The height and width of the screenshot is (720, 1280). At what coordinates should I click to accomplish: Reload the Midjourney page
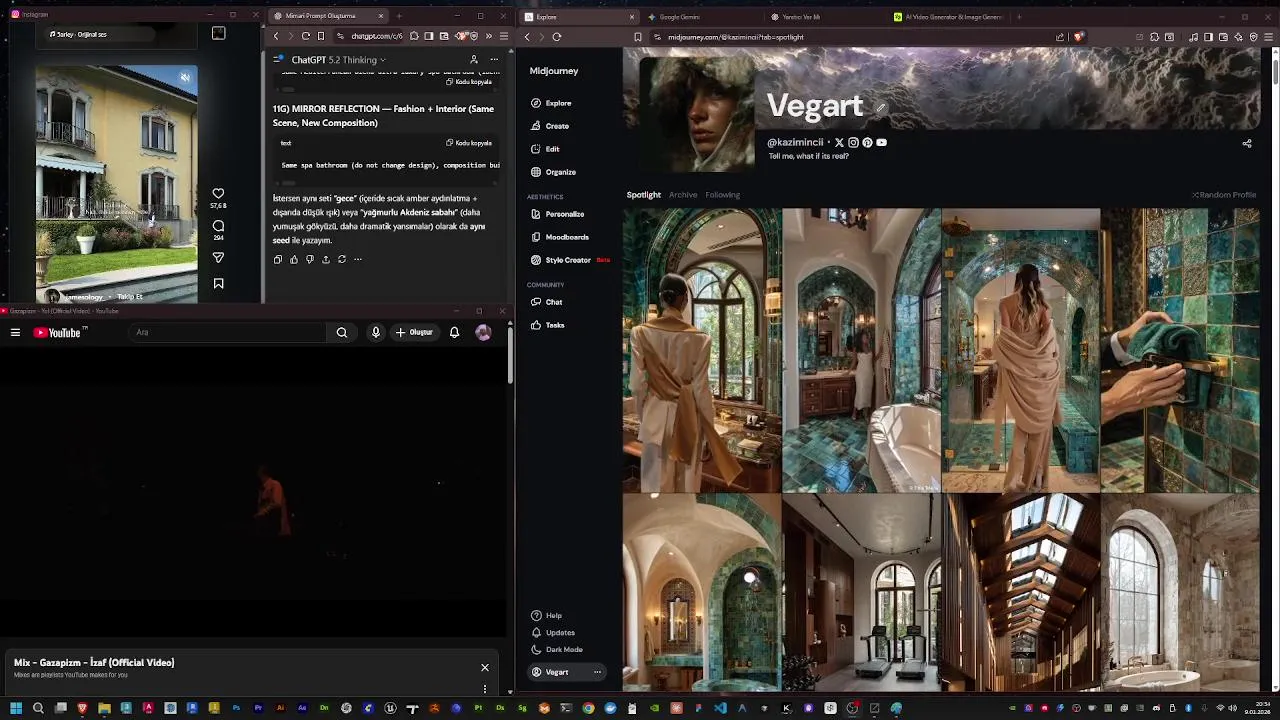tap(557, 37)
